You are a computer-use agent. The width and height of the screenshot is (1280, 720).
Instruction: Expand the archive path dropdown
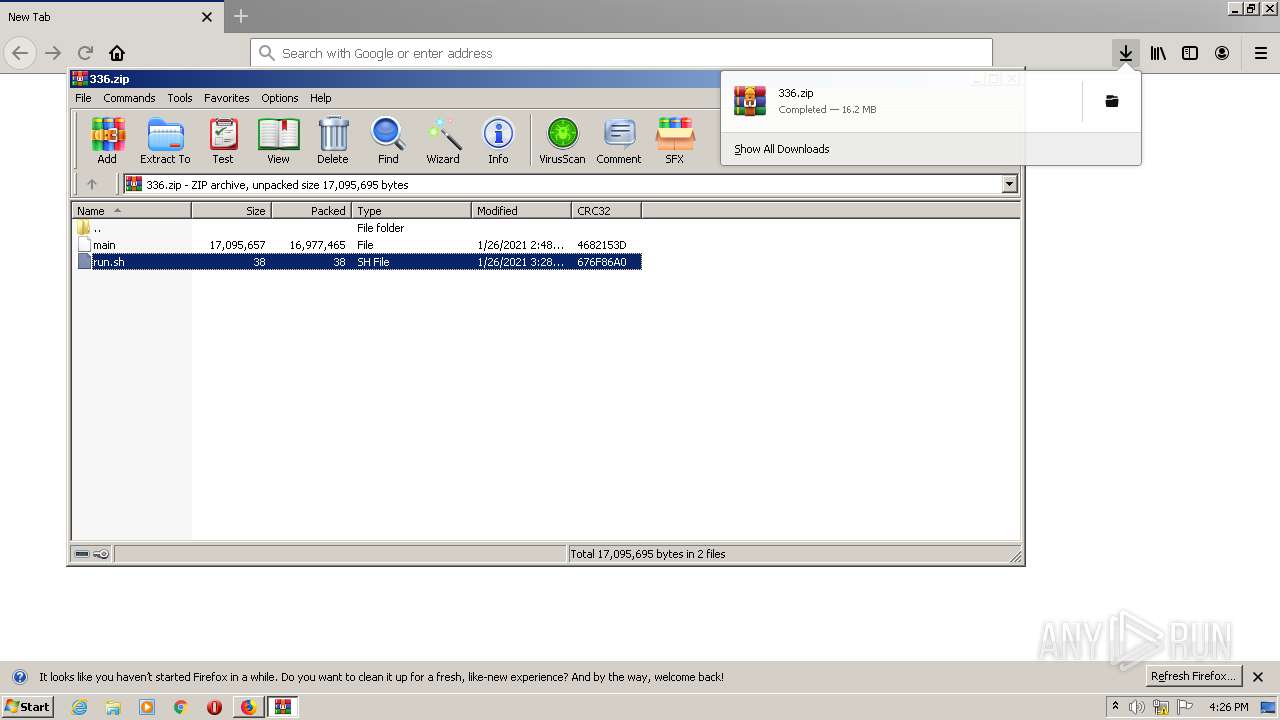tap(1009, 184)
